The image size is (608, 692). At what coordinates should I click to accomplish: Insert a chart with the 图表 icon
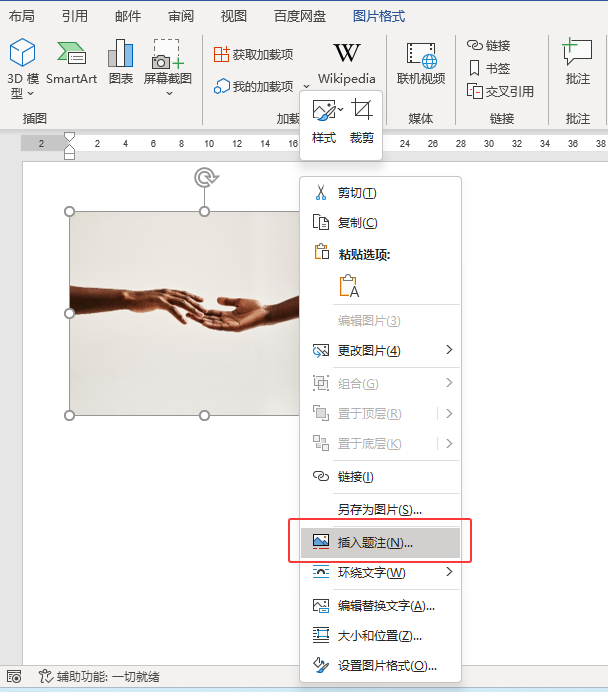pos(121,62)
